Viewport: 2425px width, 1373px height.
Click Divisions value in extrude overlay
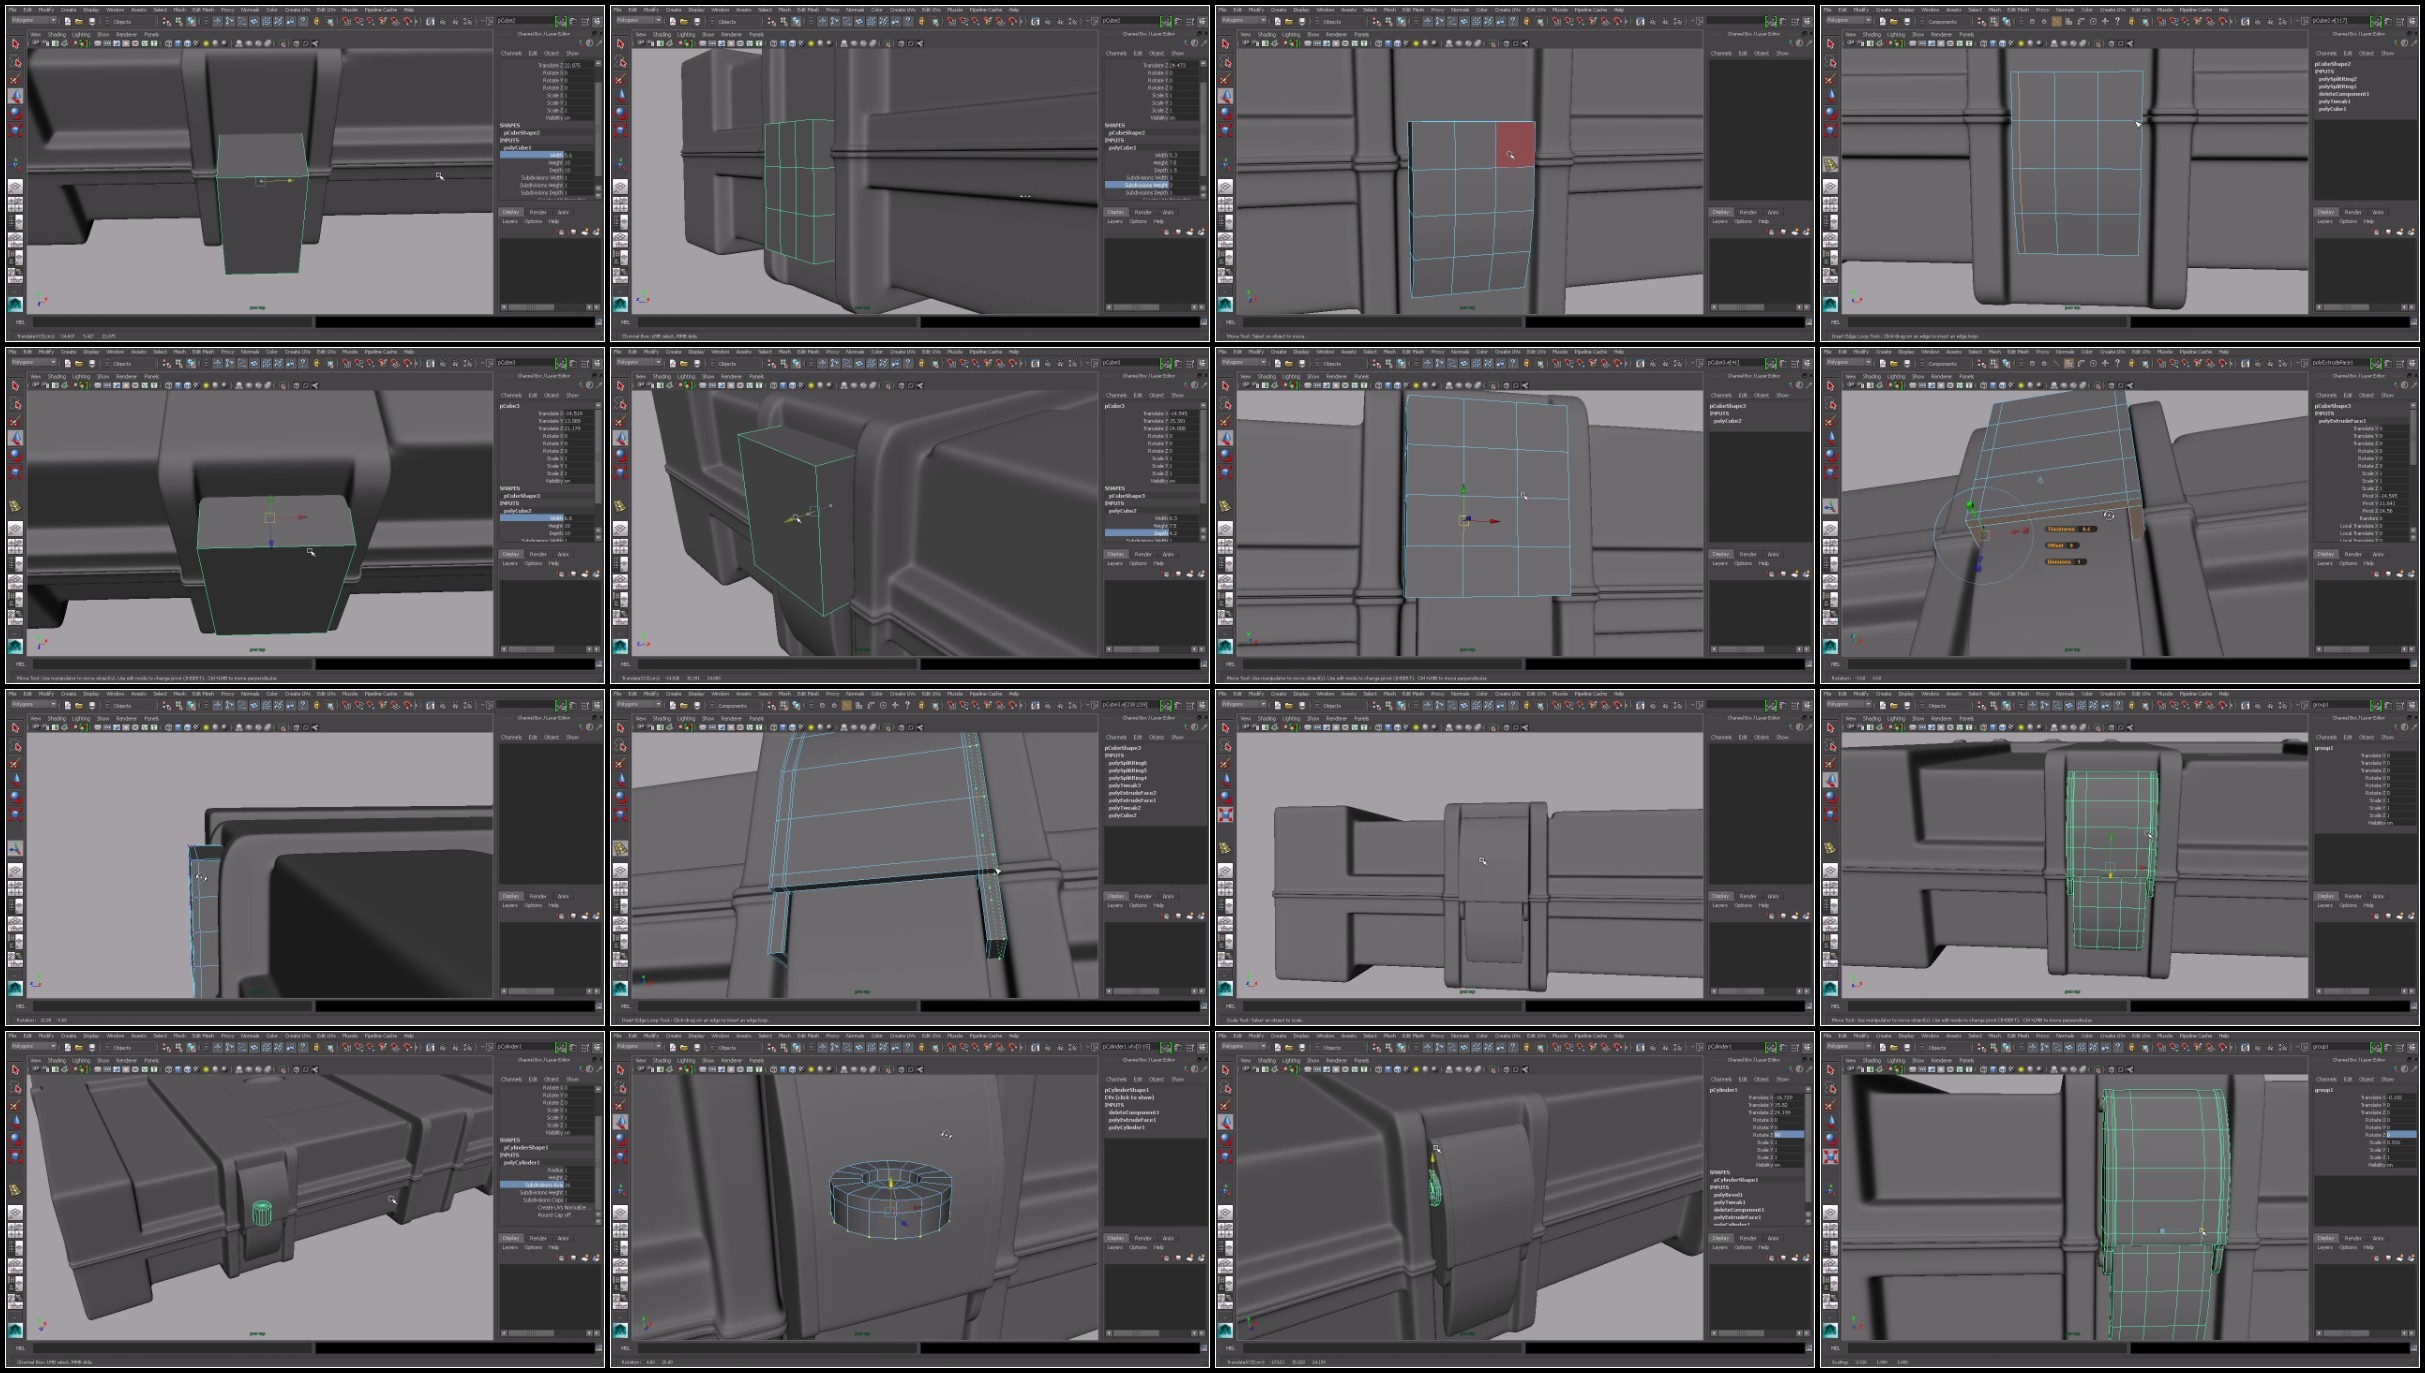pyautogui.click(x=2079, y=562)
